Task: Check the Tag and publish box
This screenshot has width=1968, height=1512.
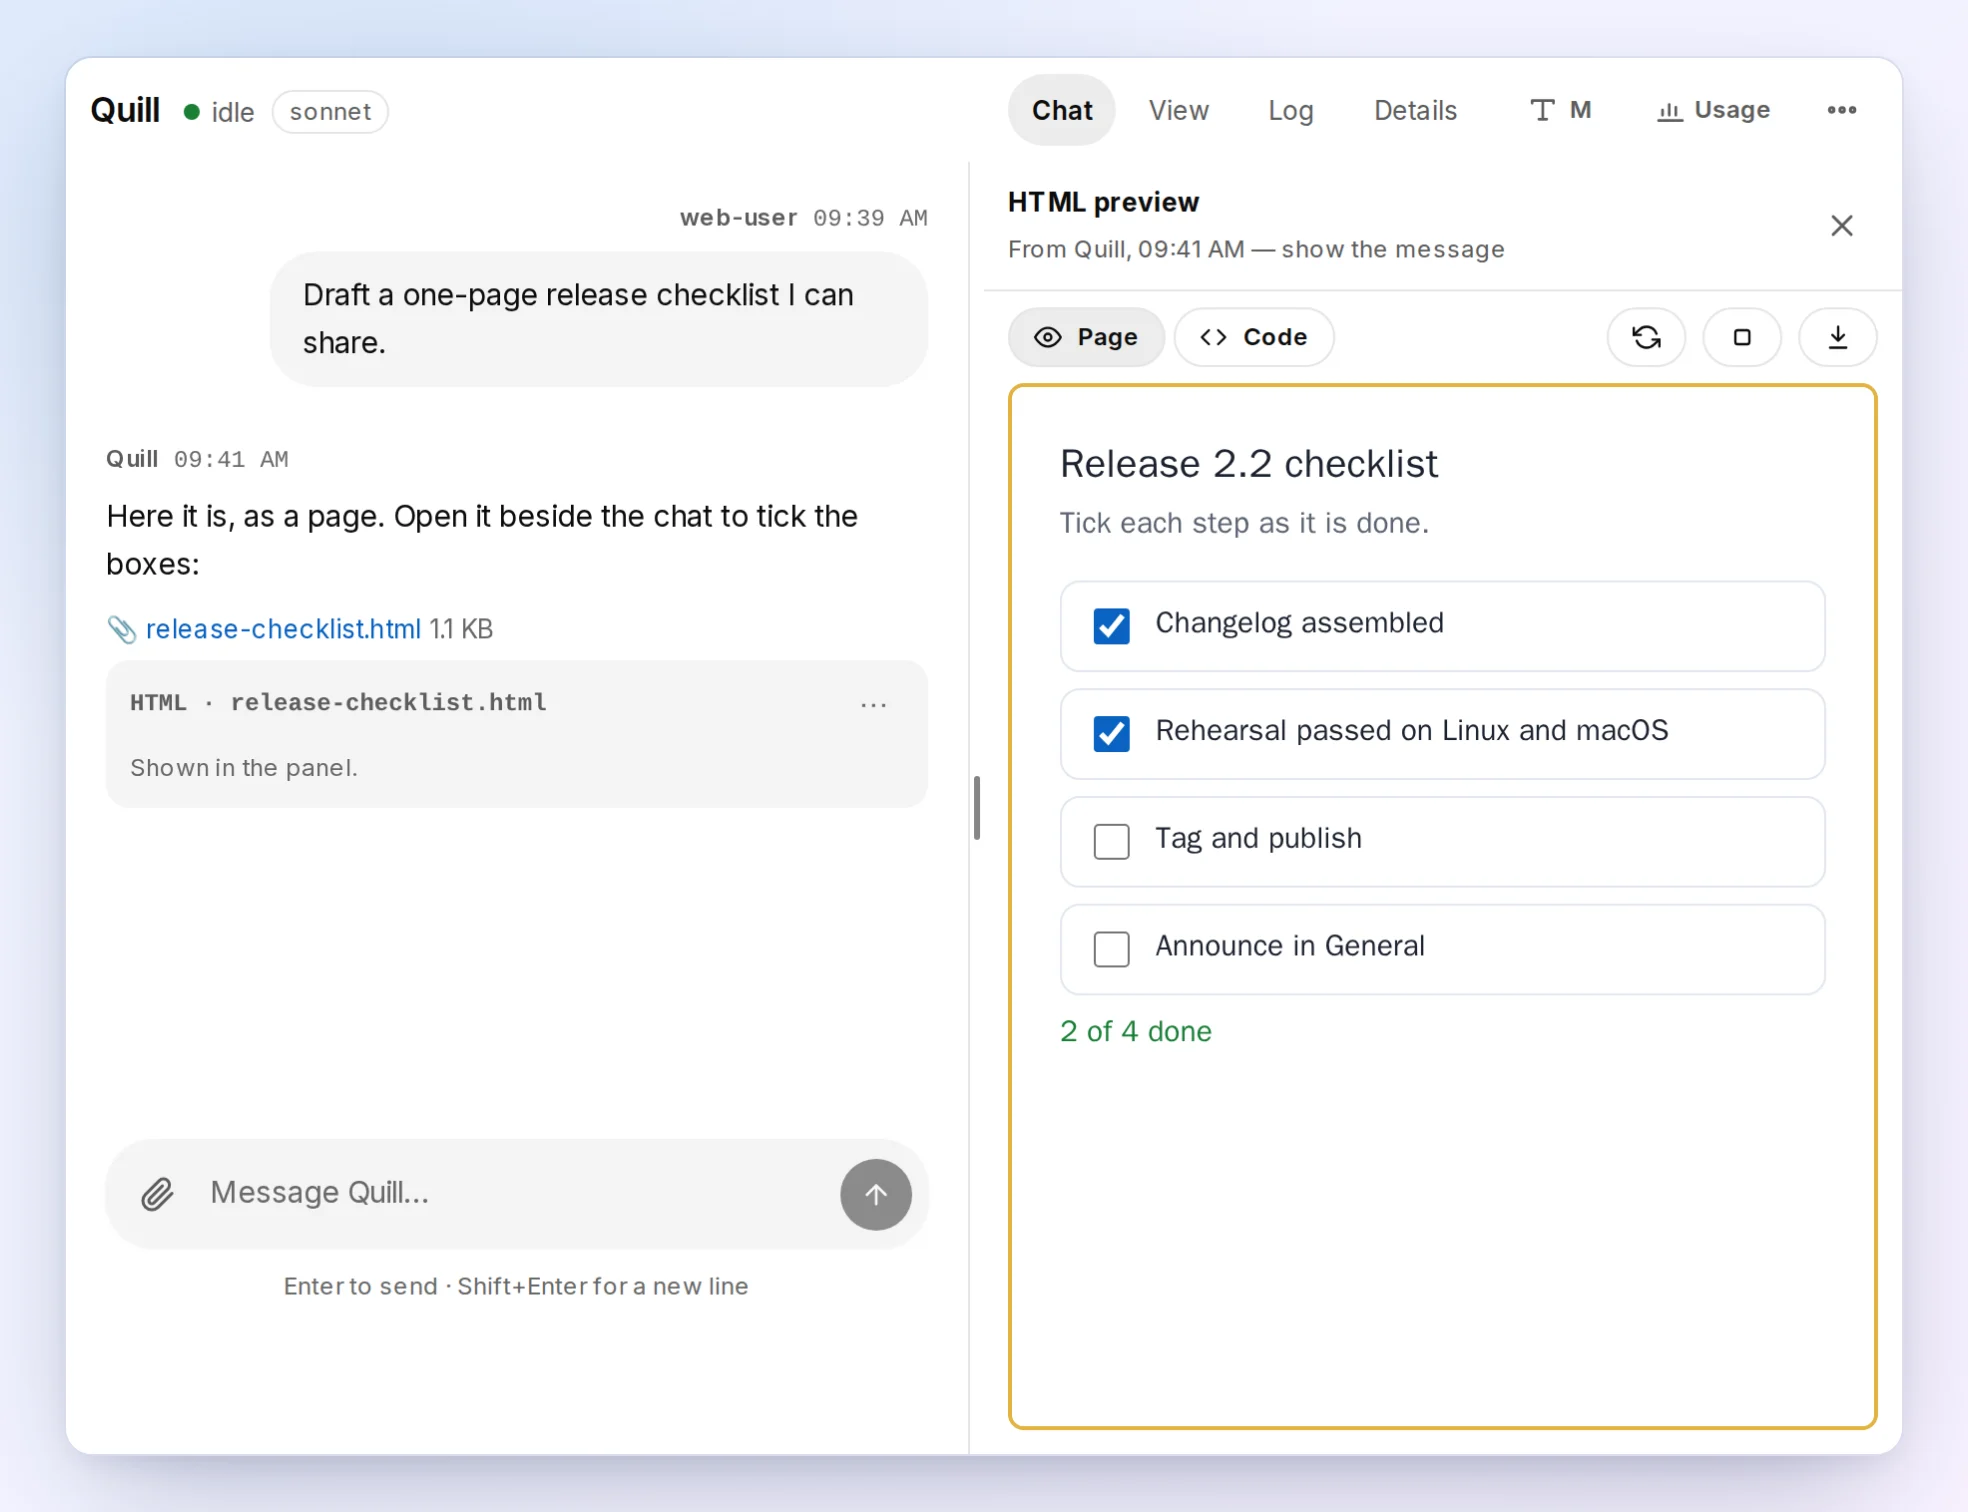Action: [1111, 842]
